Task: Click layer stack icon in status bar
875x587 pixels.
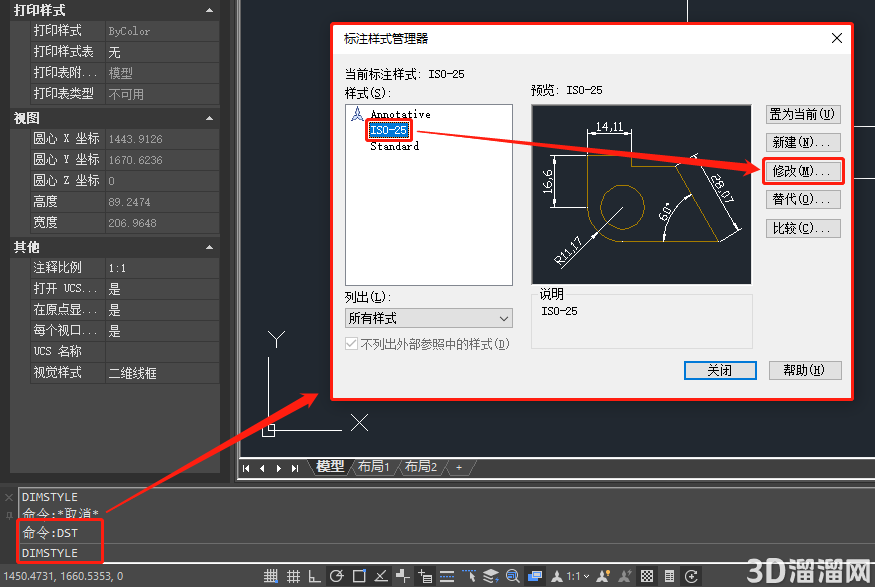Action: 491,576
